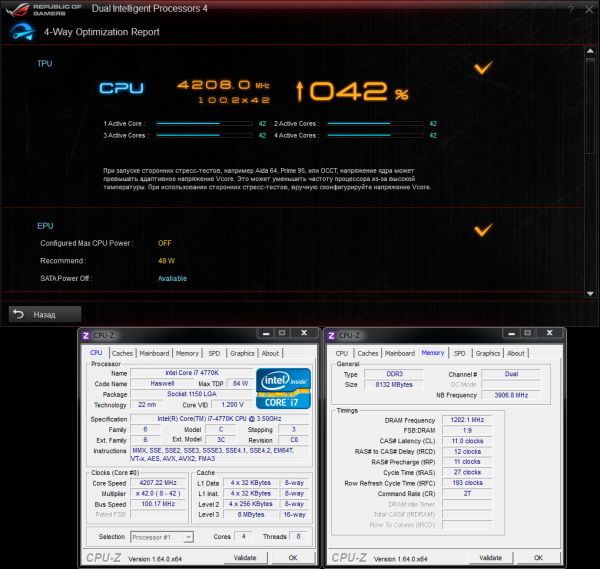
Task: Click the SATA Power Off Available value
Action: point(172,279)
